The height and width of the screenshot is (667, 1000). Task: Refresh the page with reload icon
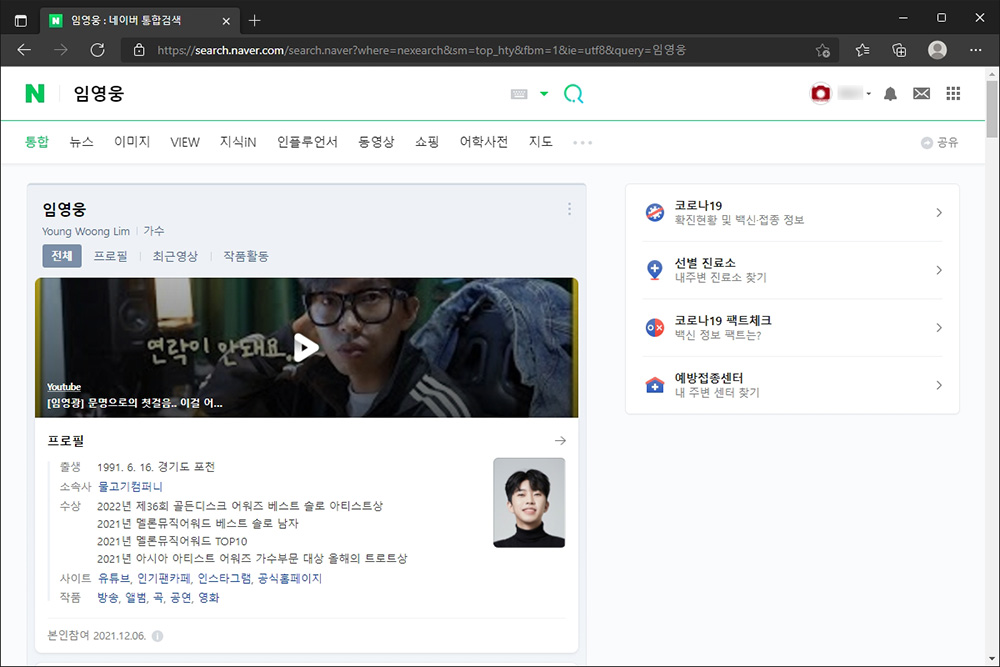coord(98,50)
